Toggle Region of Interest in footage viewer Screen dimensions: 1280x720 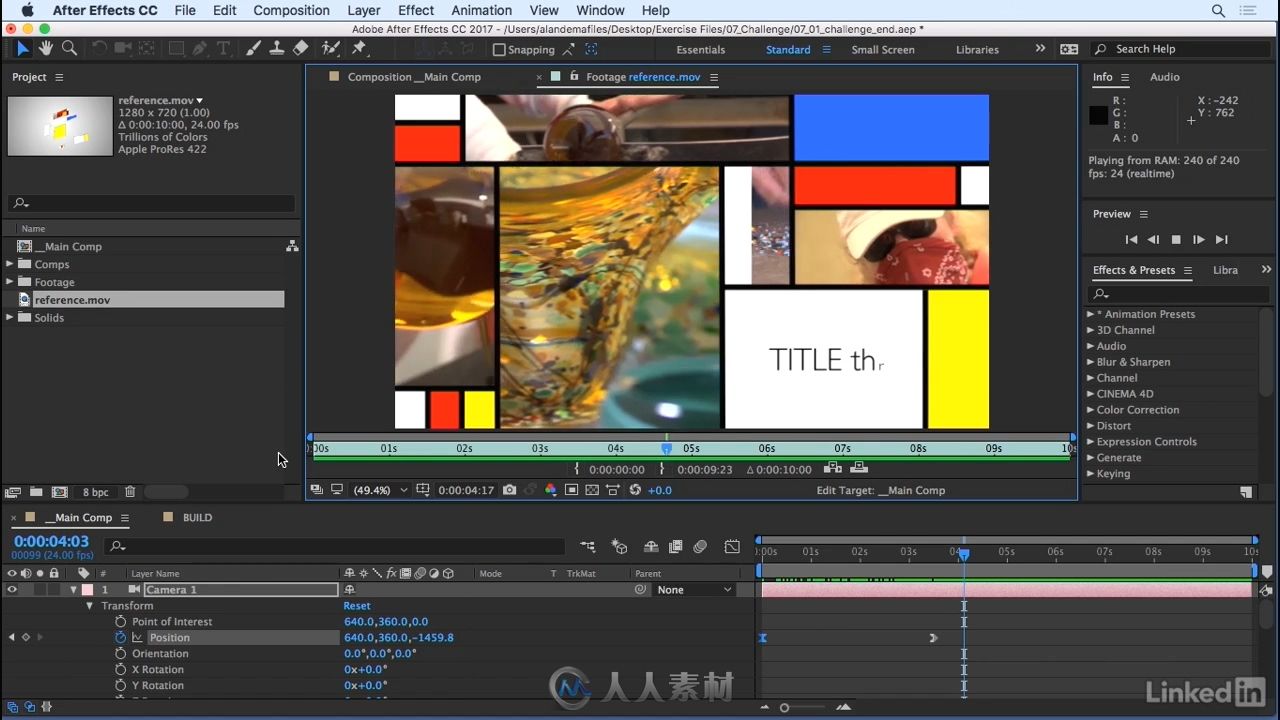pos(571,490)
